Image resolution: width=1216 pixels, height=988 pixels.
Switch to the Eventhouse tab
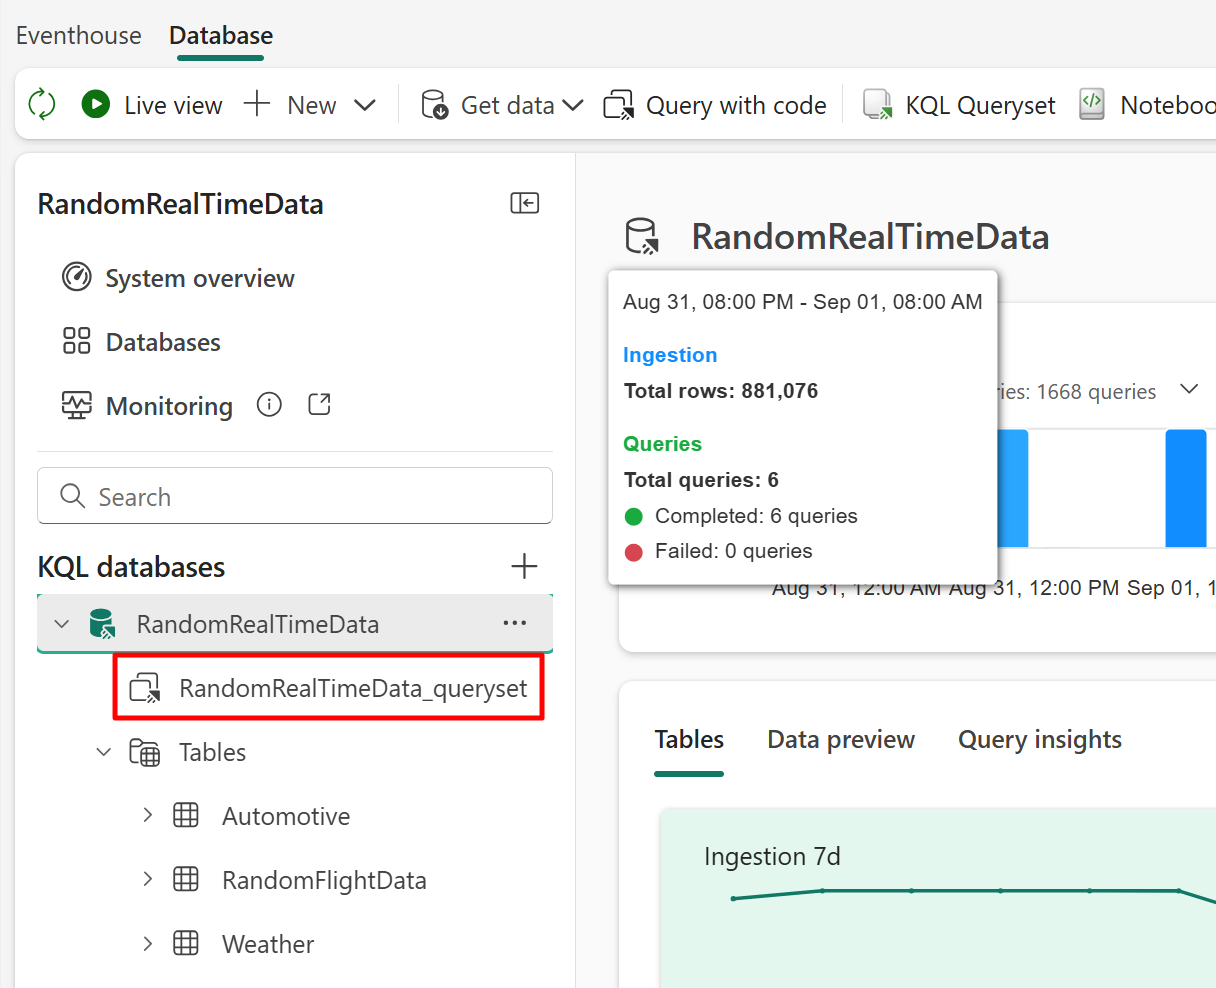tap(78, 35)
